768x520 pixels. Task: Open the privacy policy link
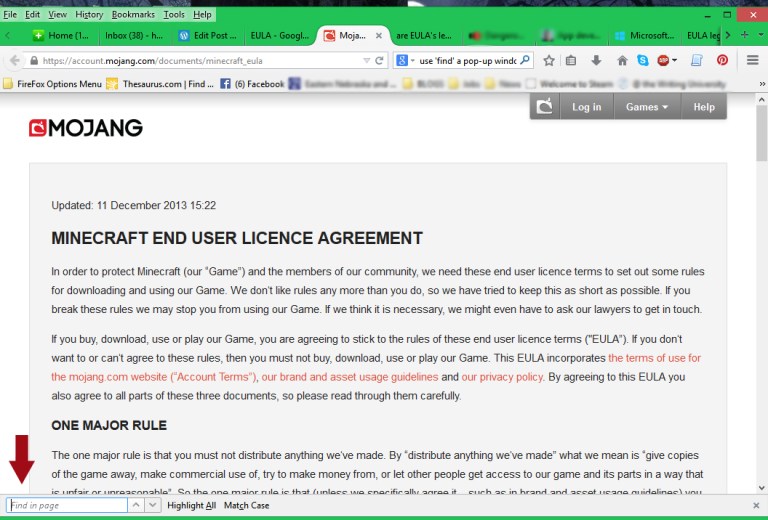pyautogui.click(x=502, y=377)
